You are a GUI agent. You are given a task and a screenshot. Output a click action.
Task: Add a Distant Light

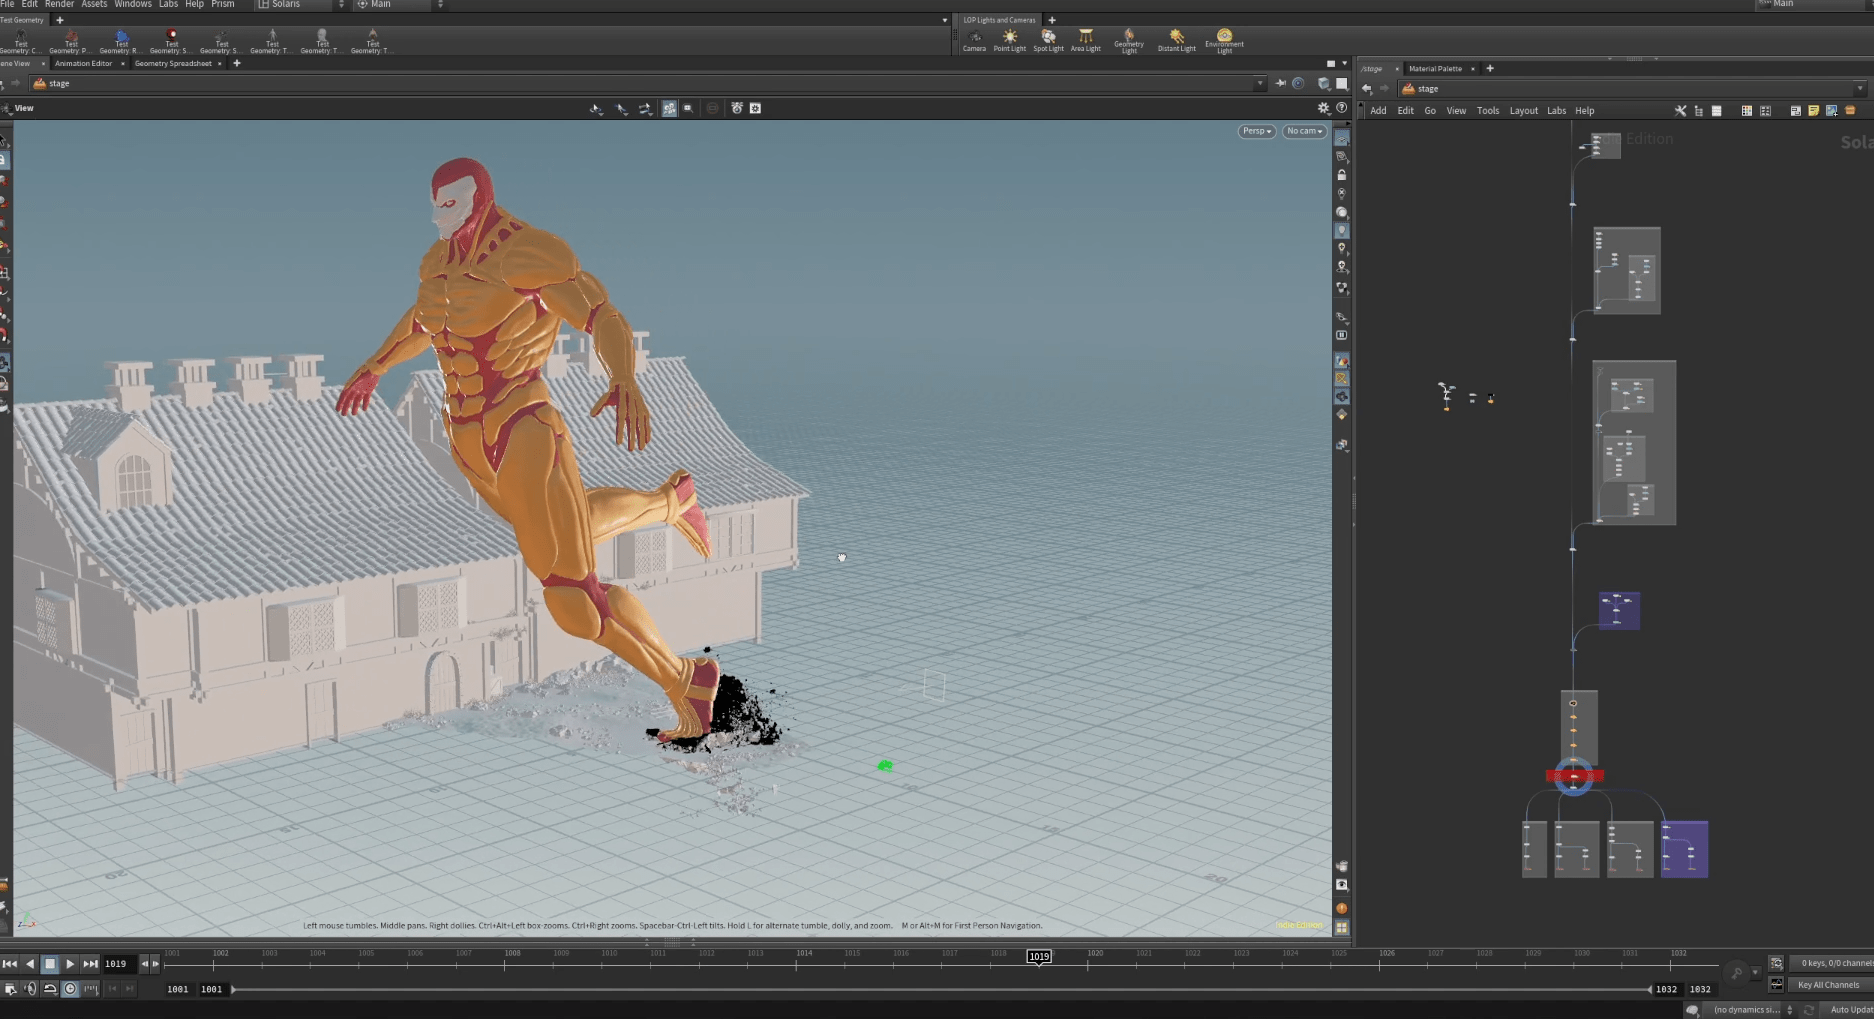click(1176, 41)
